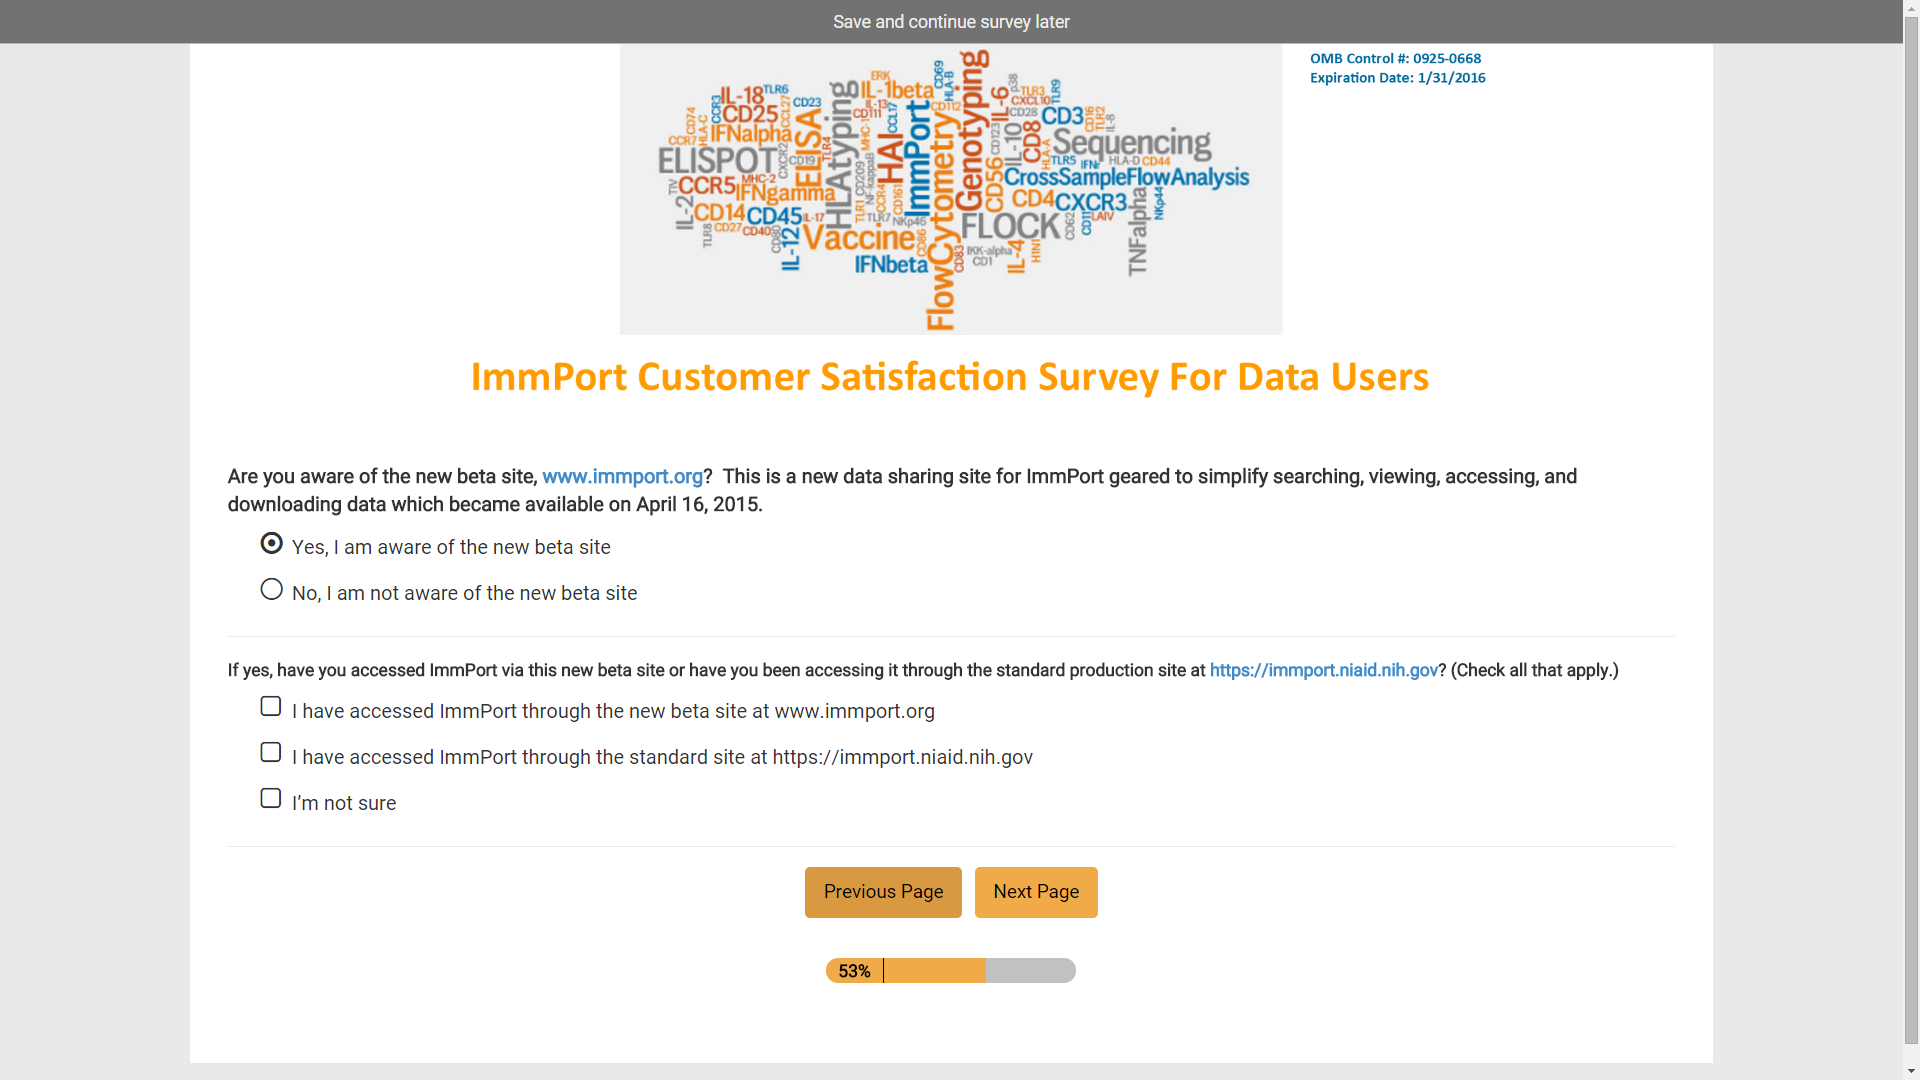The height and width of the screenshot is (1080, 1920).
Task: Click Save and continue survey later
Action: [x=951, y=22]
